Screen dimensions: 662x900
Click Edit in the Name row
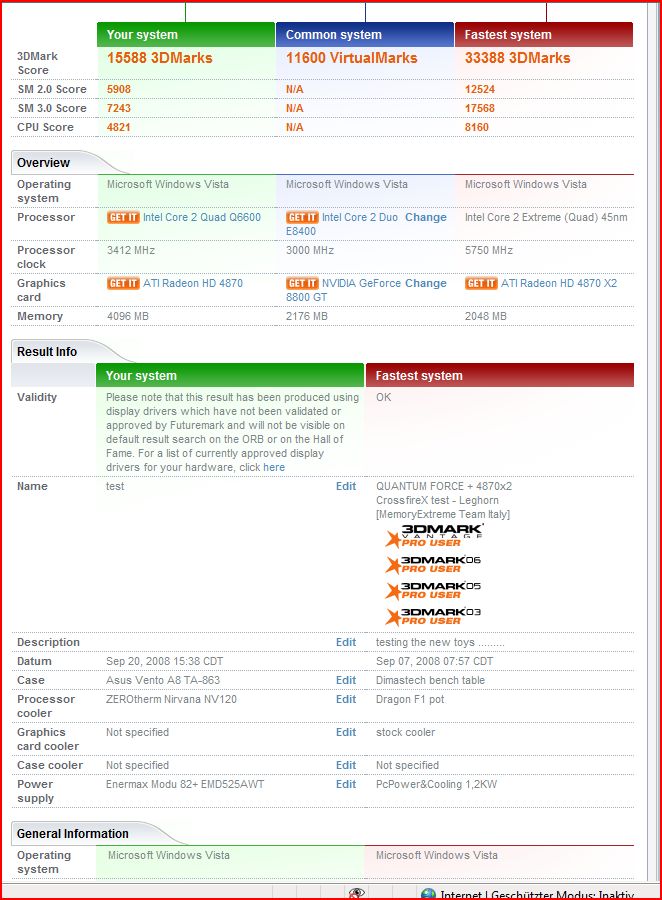pos(346,486)
